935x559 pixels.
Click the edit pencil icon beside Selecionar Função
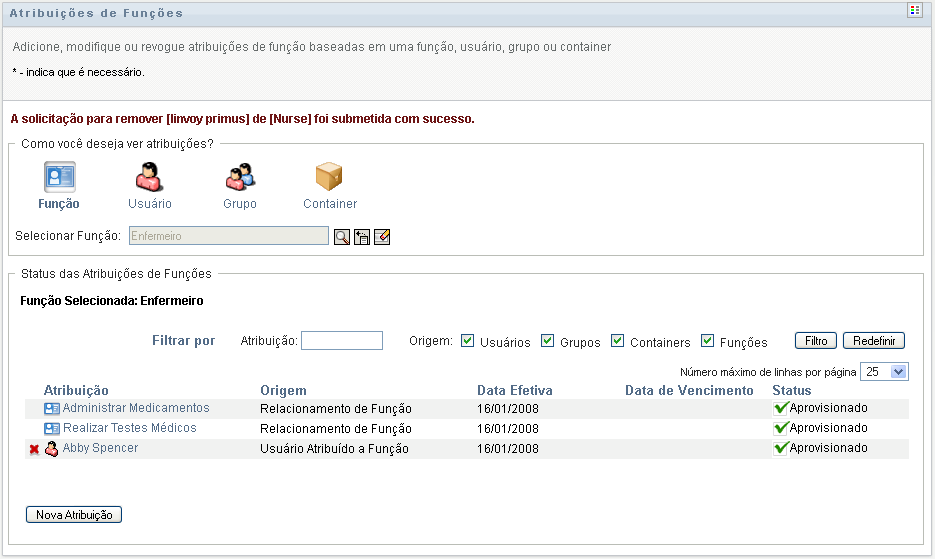[382, 237]
